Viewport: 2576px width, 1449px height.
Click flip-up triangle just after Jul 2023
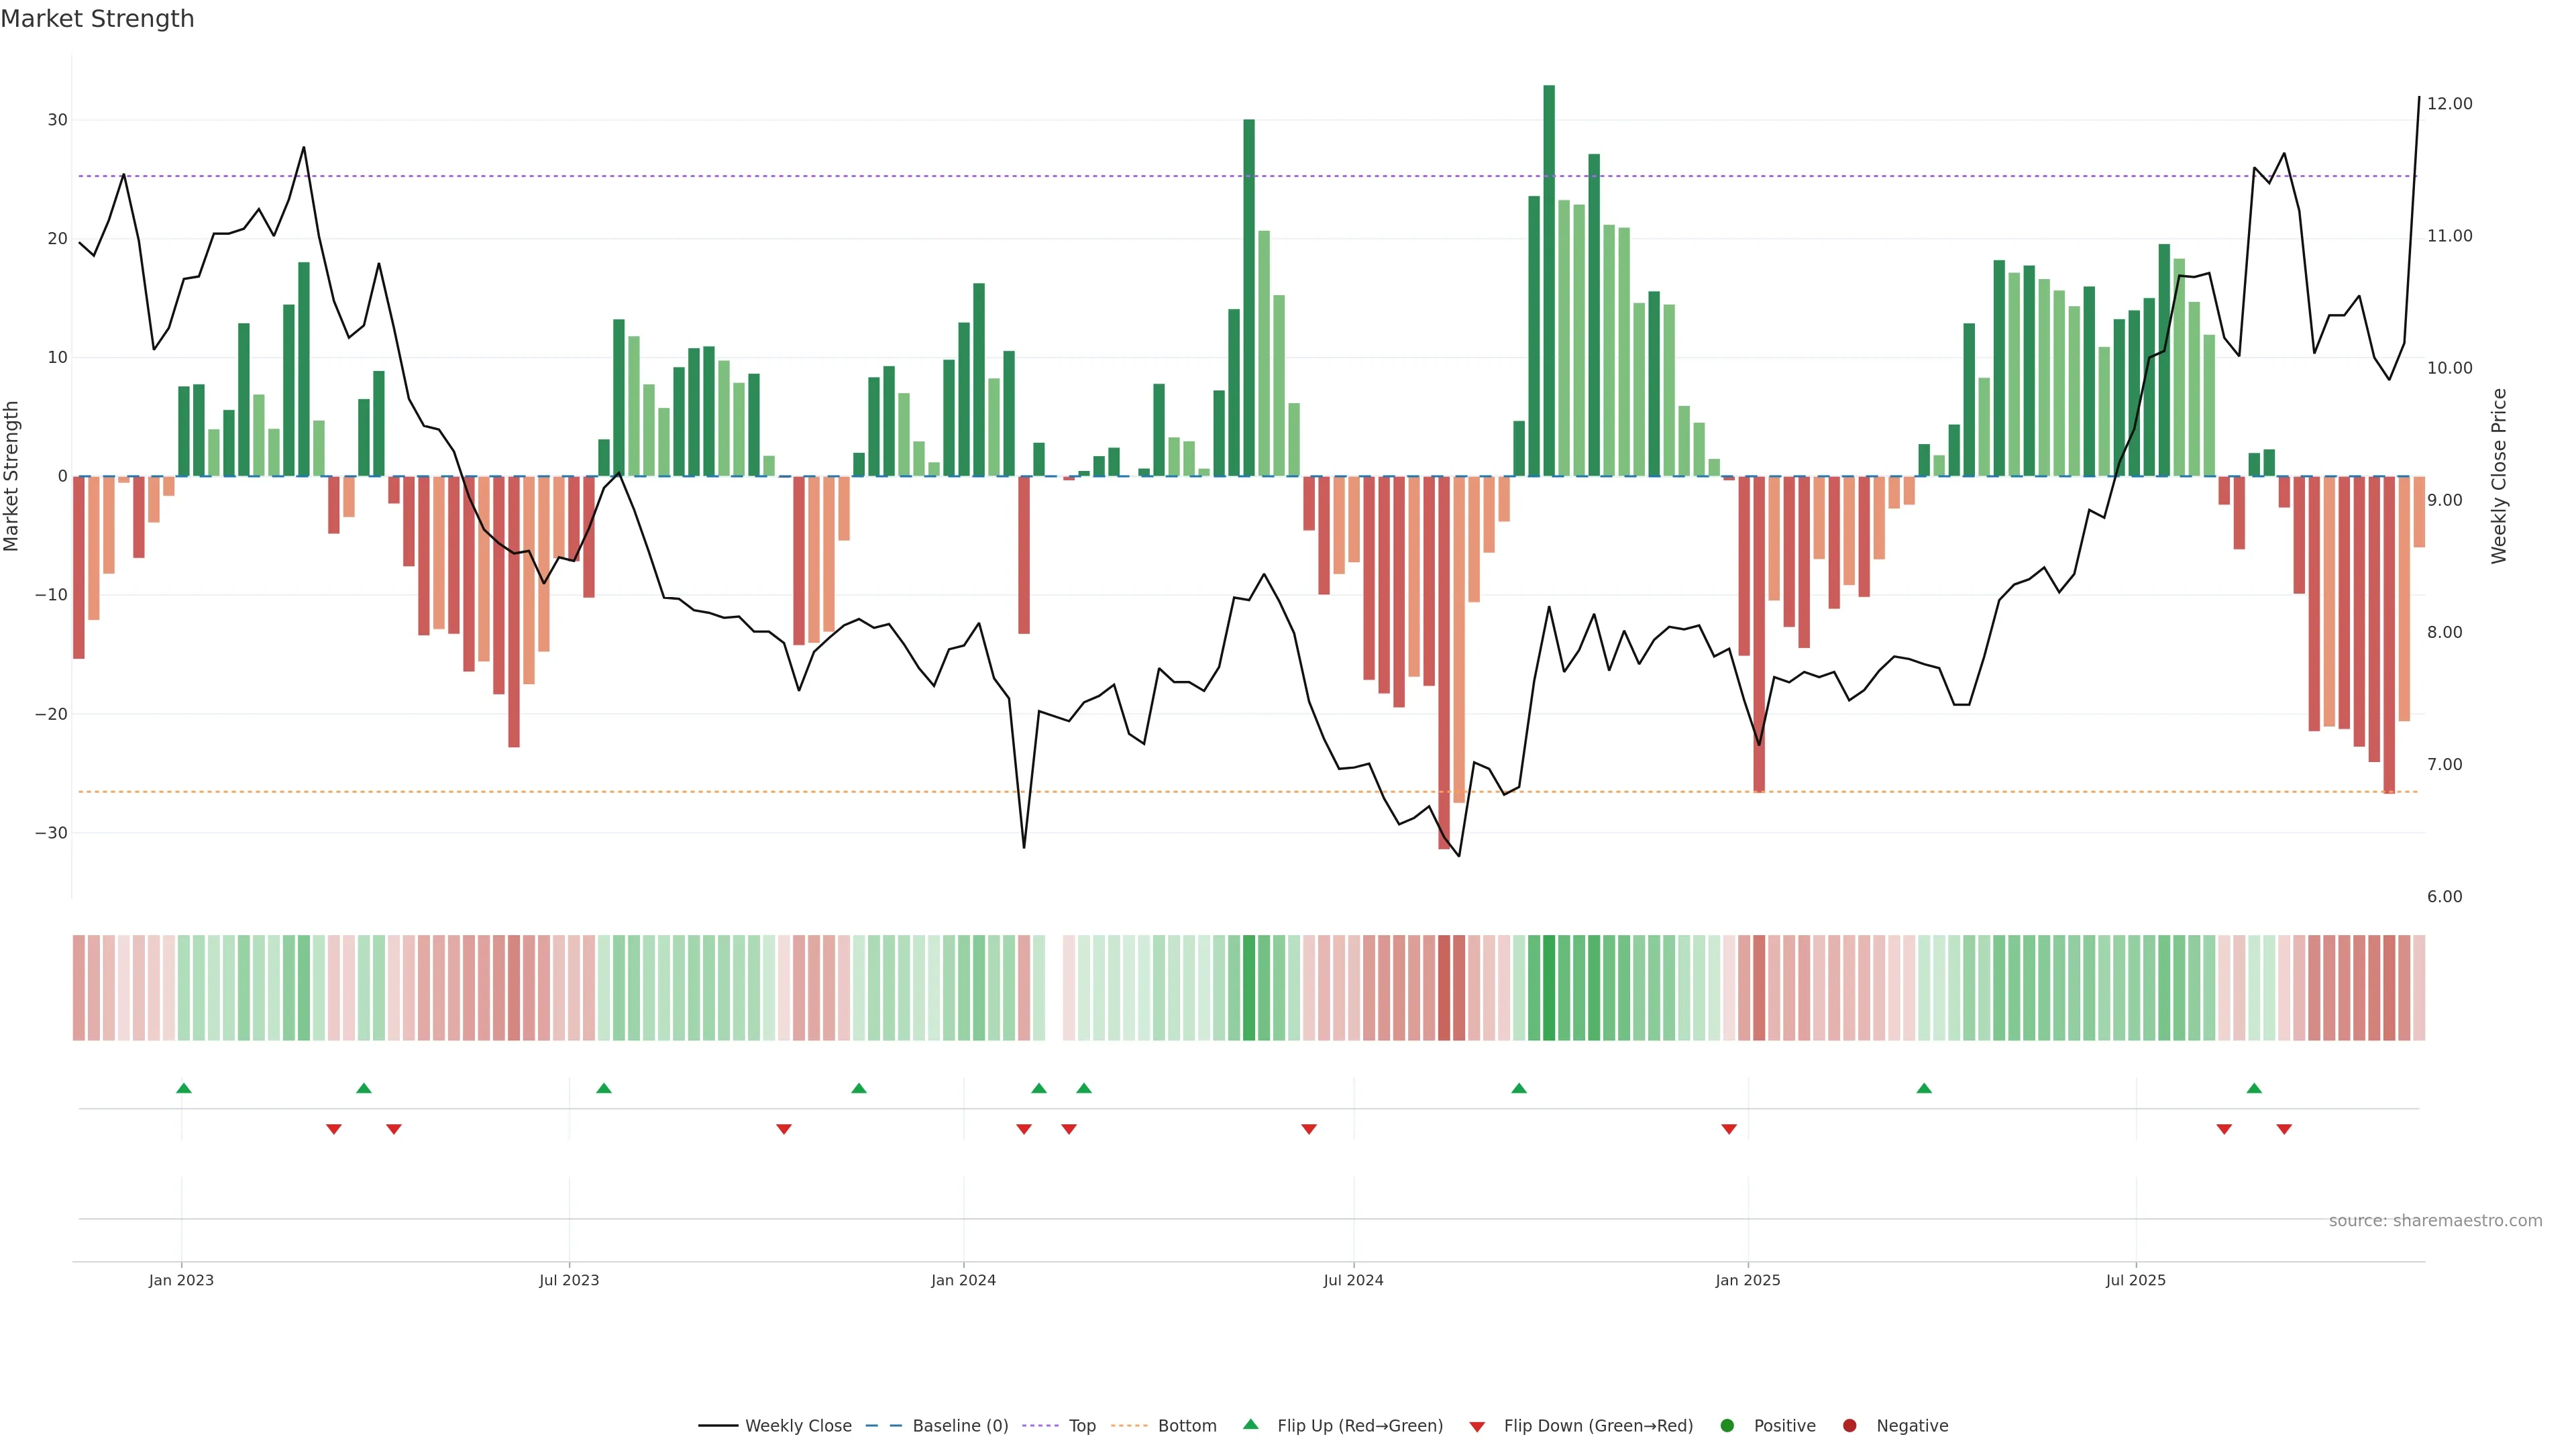pos(604,1088)
